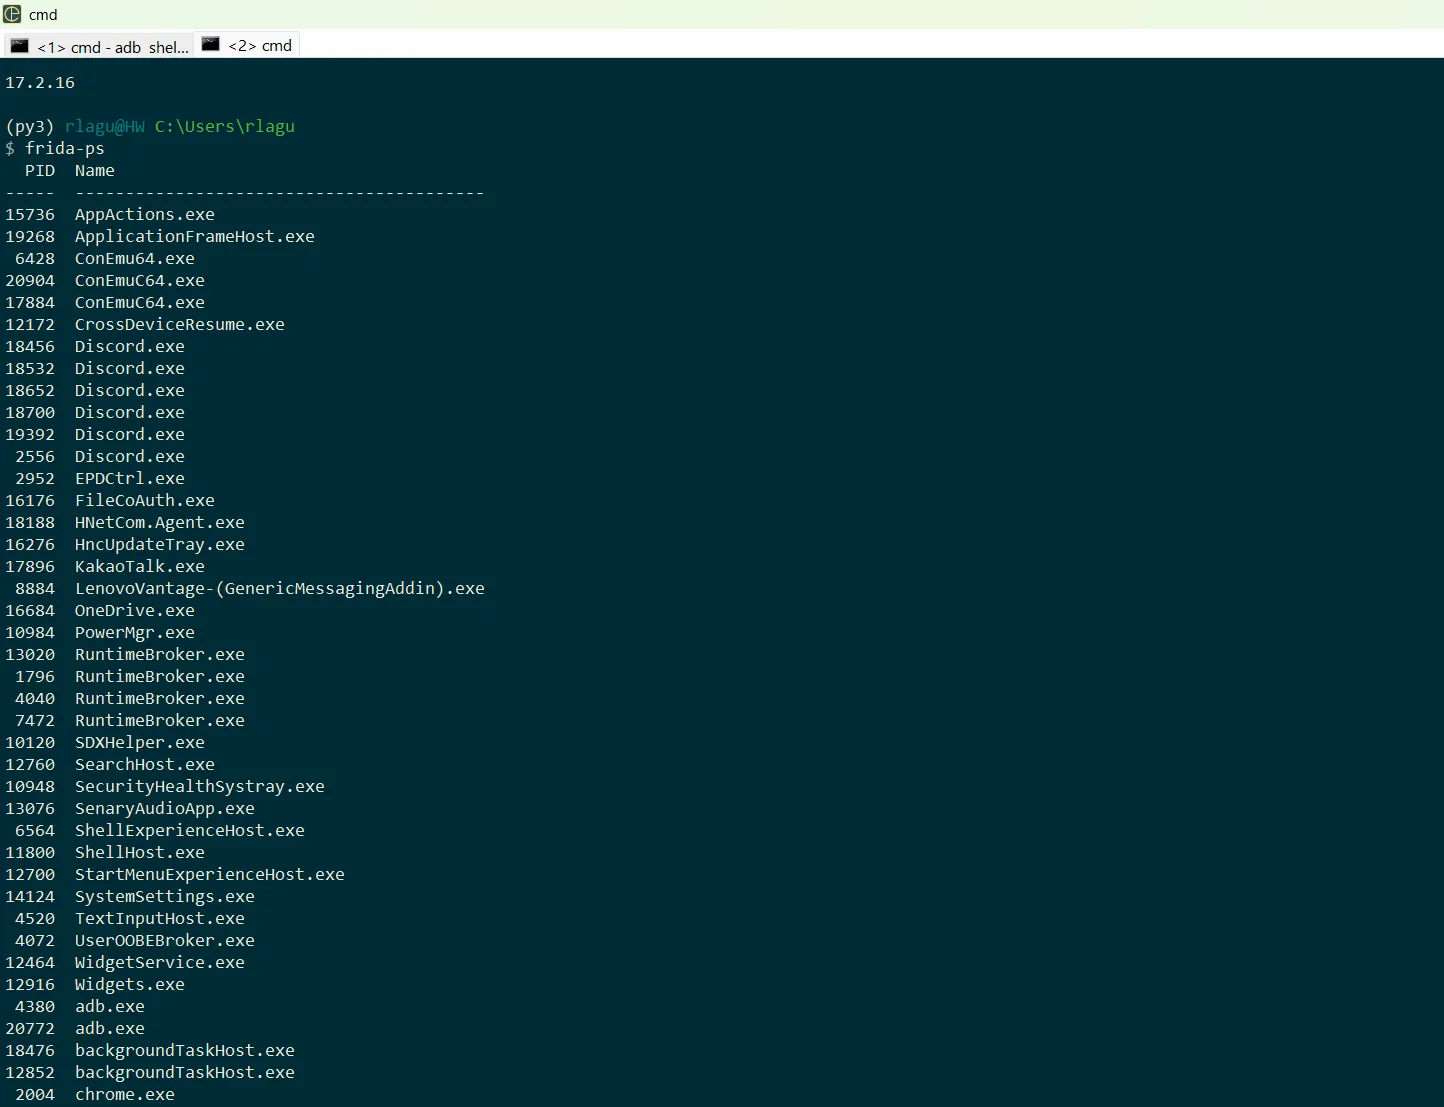This screenshot has width=1444, height=1107.
Task: Click the 'EPDCtrl.exe' process name
Action: [x=130, y=478]
